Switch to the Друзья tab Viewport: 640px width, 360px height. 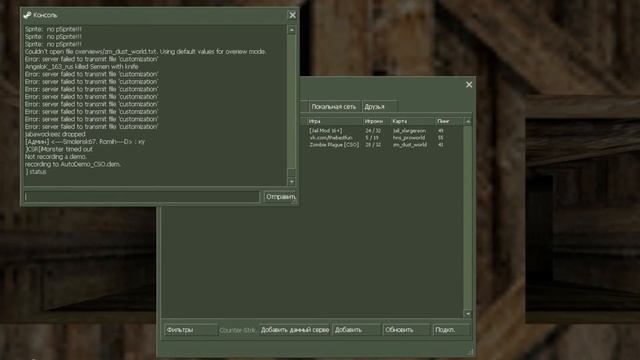[379, 107]
